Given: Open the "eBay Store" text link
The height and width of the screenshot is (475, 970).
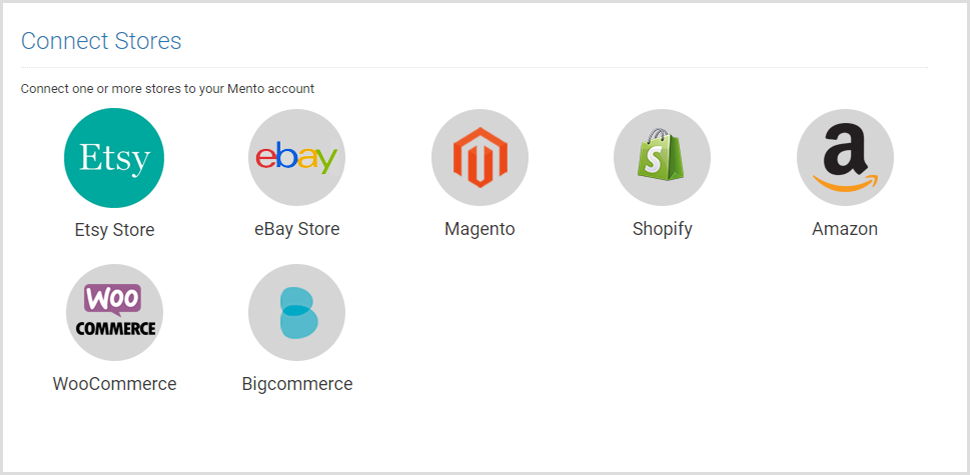Looking at the screenshot, I should click(x=297, y=229).
